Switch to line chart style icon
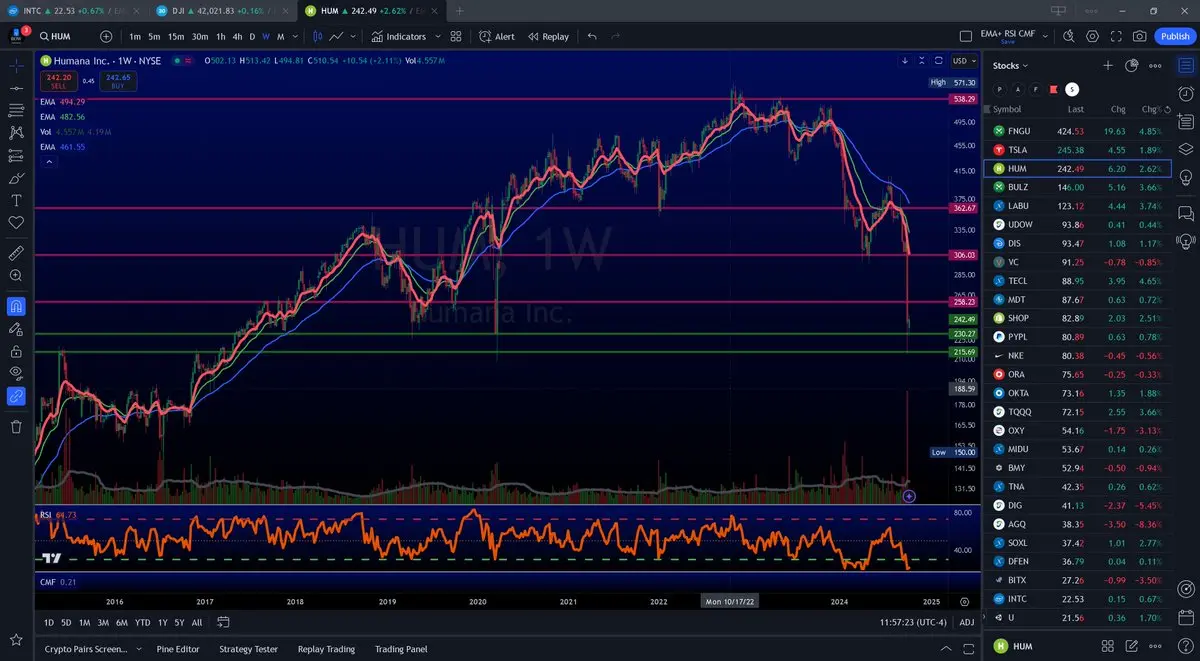Image resolution: width=1200 pixels, height=661 pixels. coord(338,36)
